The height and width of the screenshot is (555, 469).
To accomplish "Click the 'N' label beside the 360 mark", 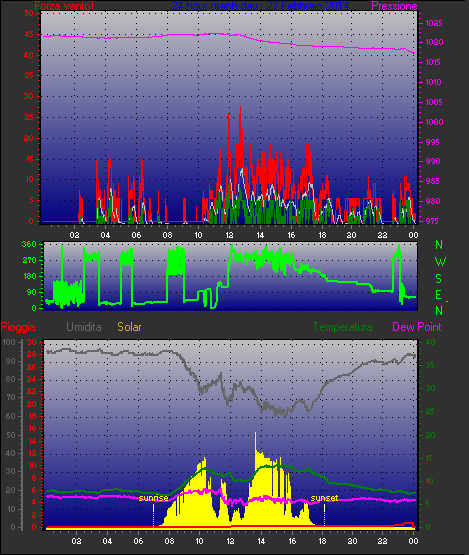I will [x=439, y=245].
